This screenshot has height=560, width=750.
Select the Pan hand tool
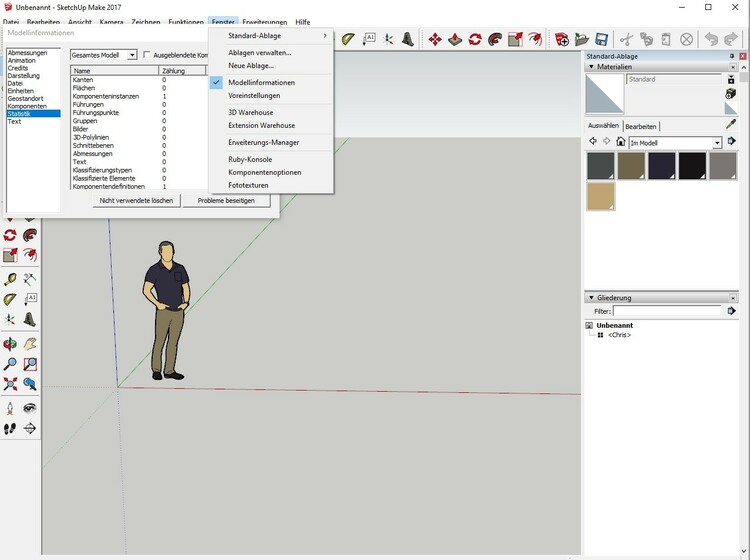pyautogui.click(x=30, y=344)
